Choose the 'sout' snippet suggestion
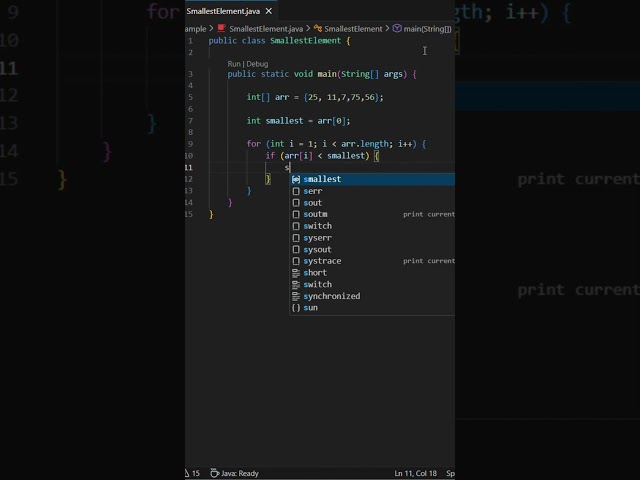The width and height of the screenshot is (640, 480). pos(372,203)
